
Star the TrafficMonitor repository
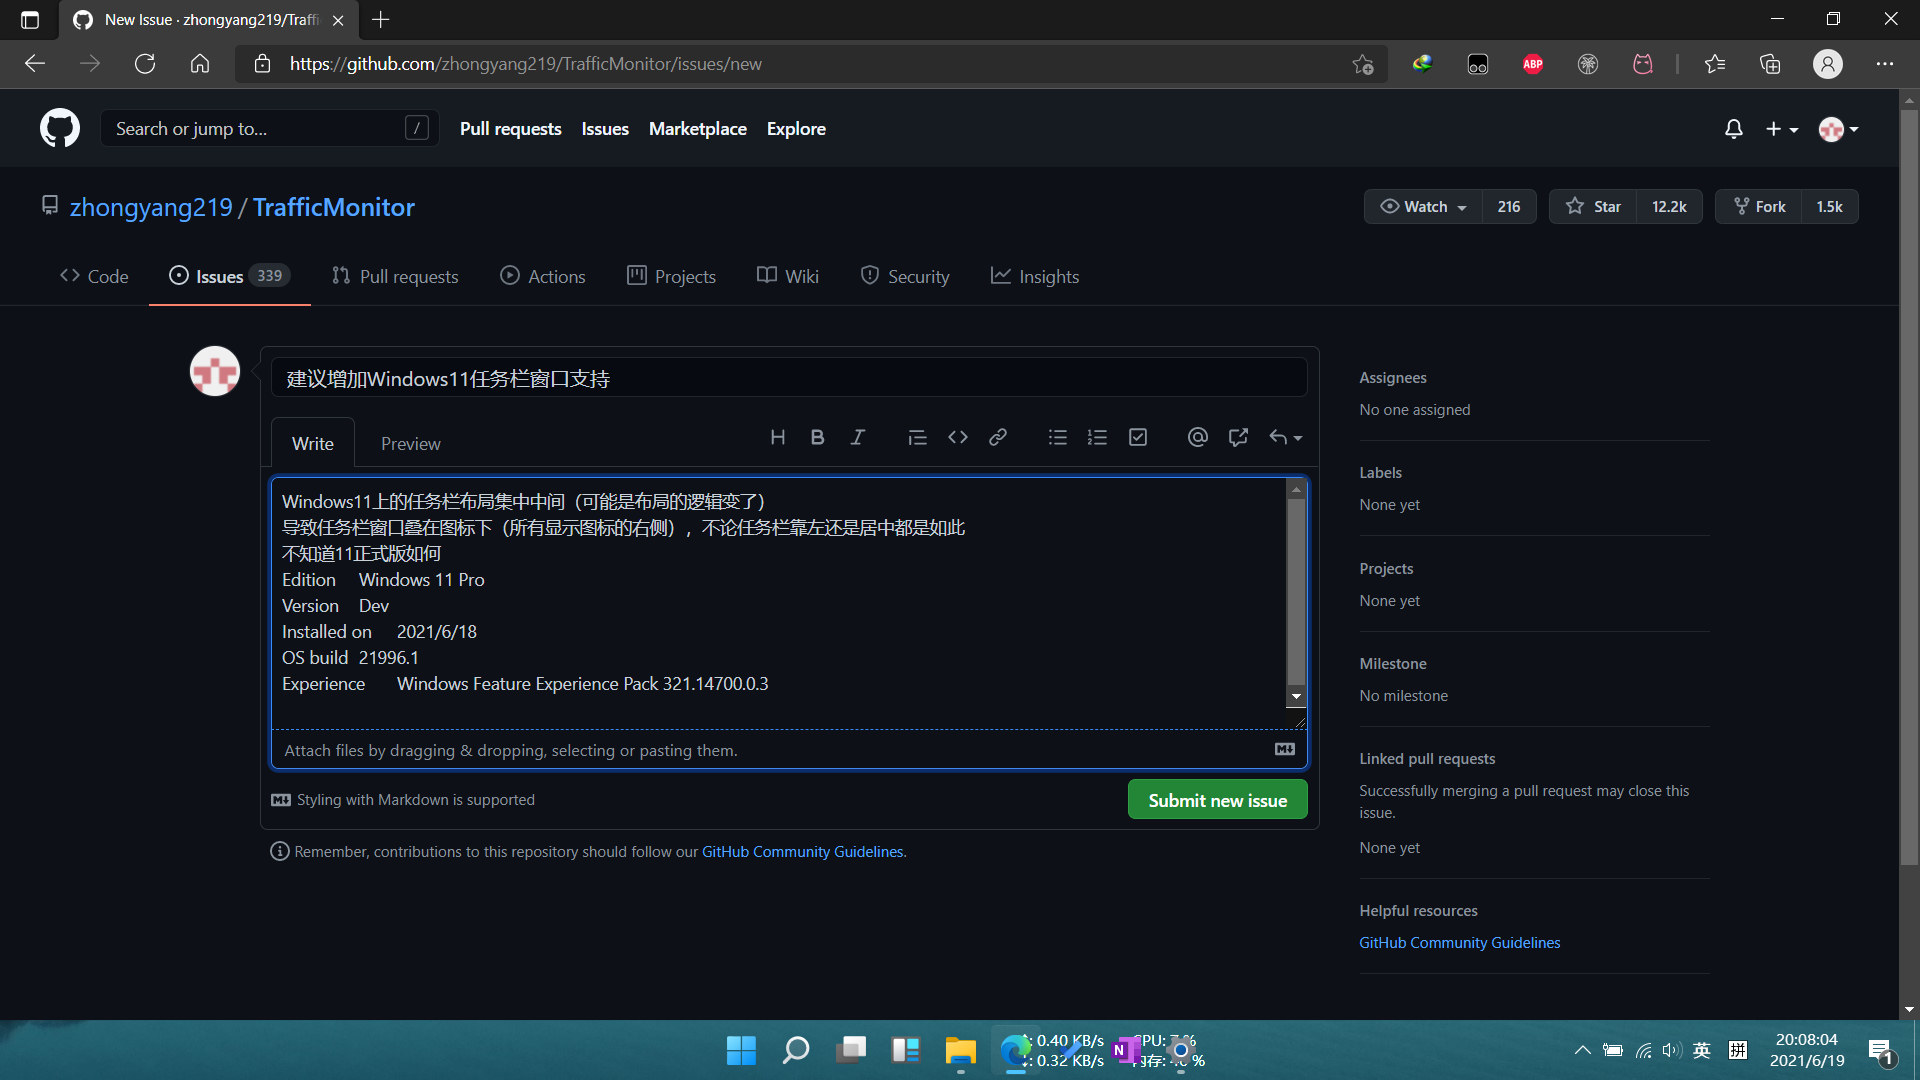(1593, 206)
